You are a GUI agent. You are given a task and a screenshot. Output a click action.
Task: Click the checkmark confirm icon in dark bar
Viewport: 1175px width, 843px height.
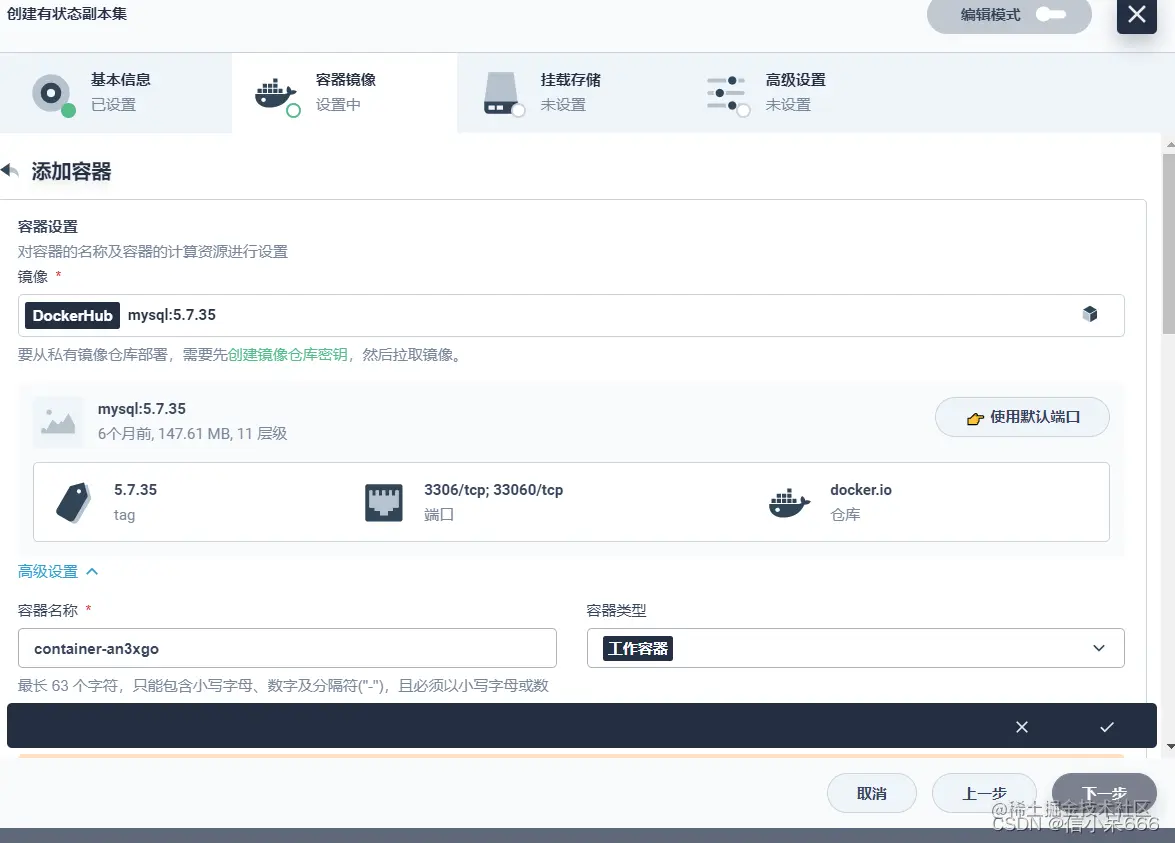(1107, 727)
